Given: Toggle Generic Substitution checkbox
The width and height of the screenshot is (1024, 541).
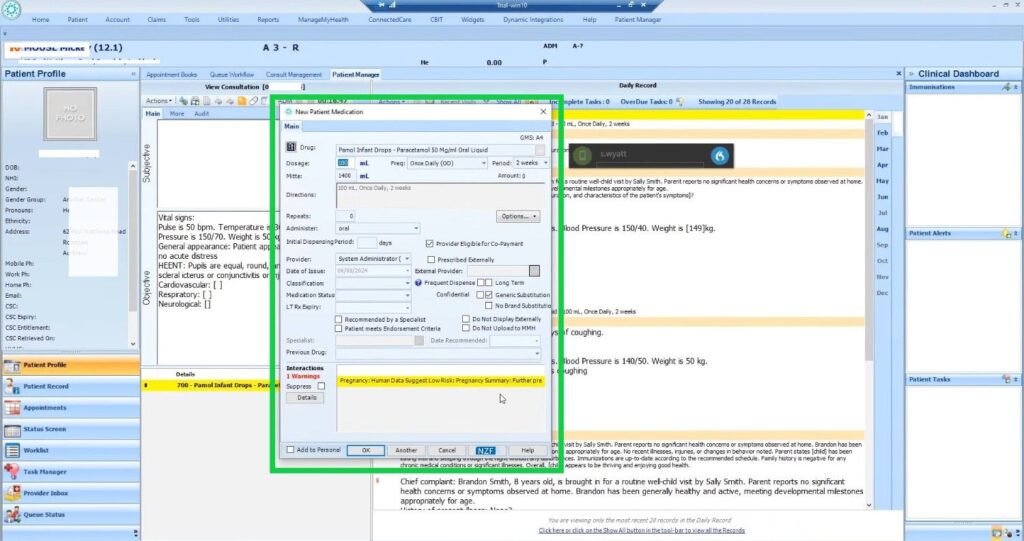Looking at the screenshot, I should click(x=488, y=295).
